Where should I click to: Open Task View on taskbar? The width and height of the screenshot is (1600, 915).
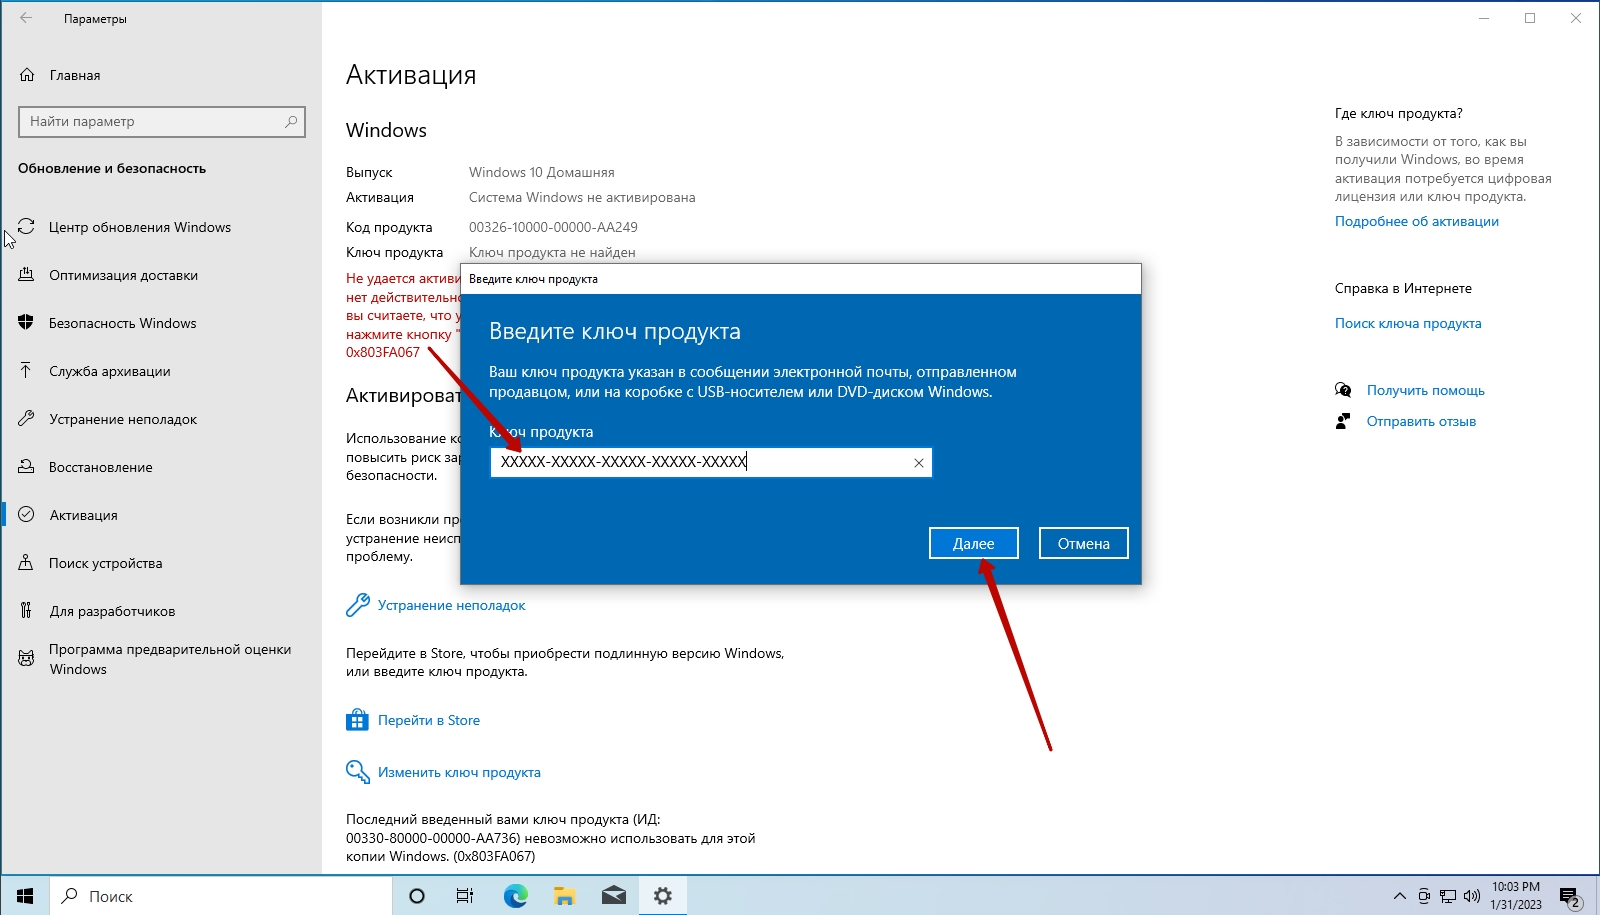[465, 896]
